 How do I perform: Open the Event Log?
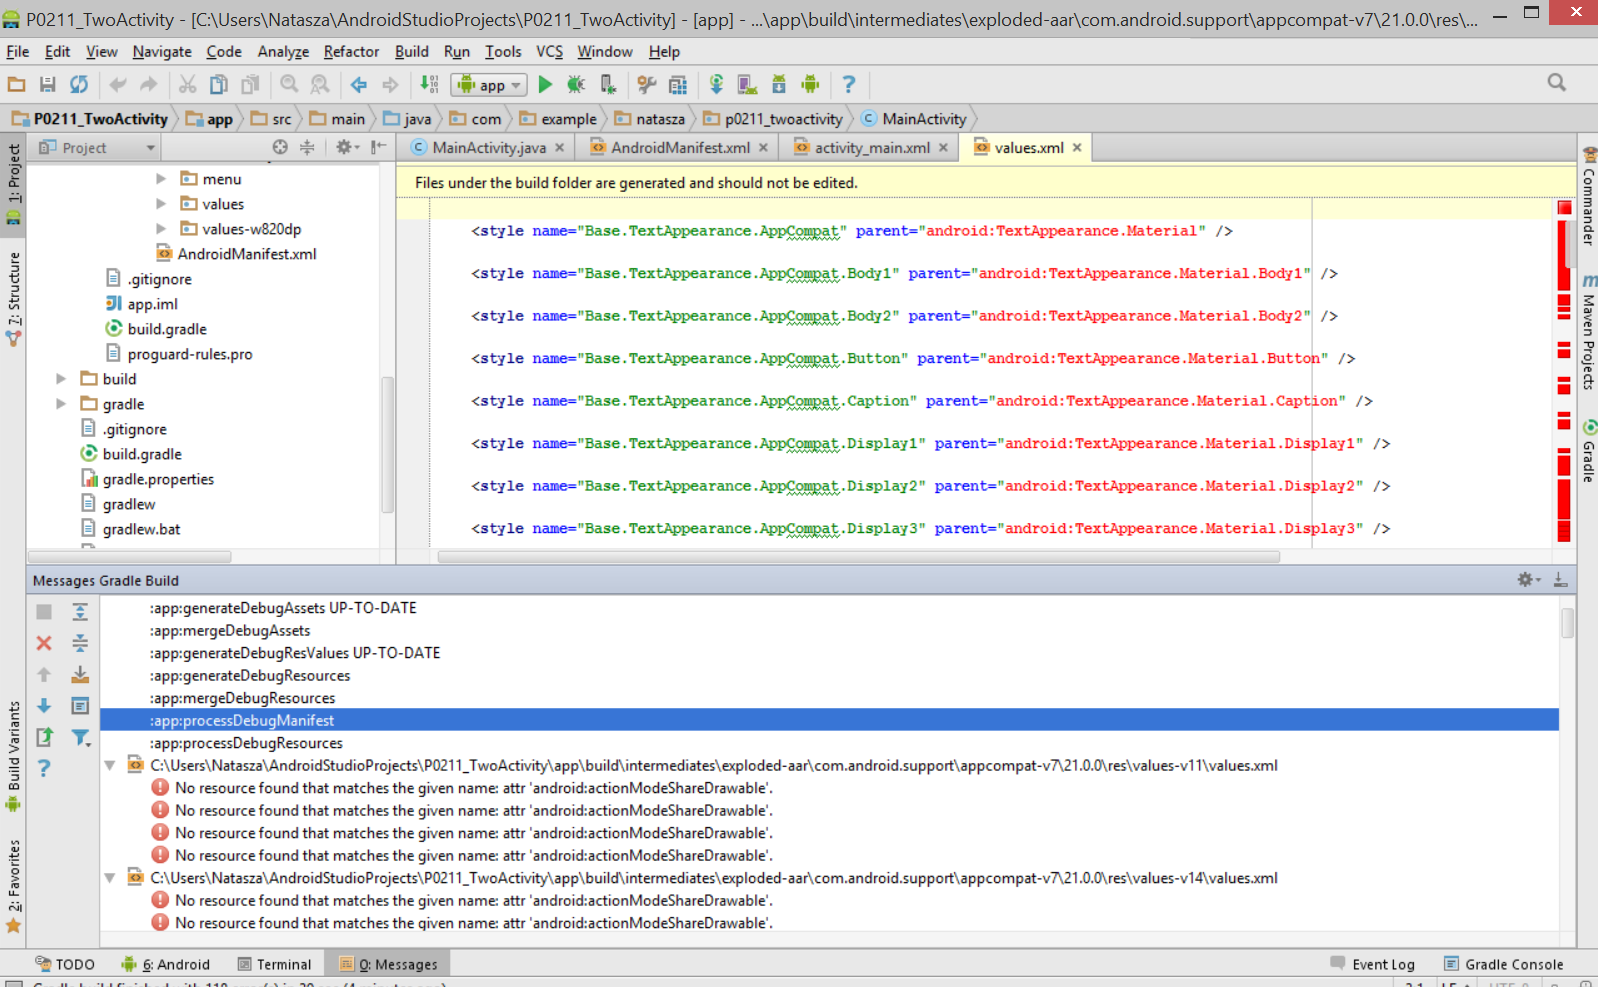(1372, 964)
